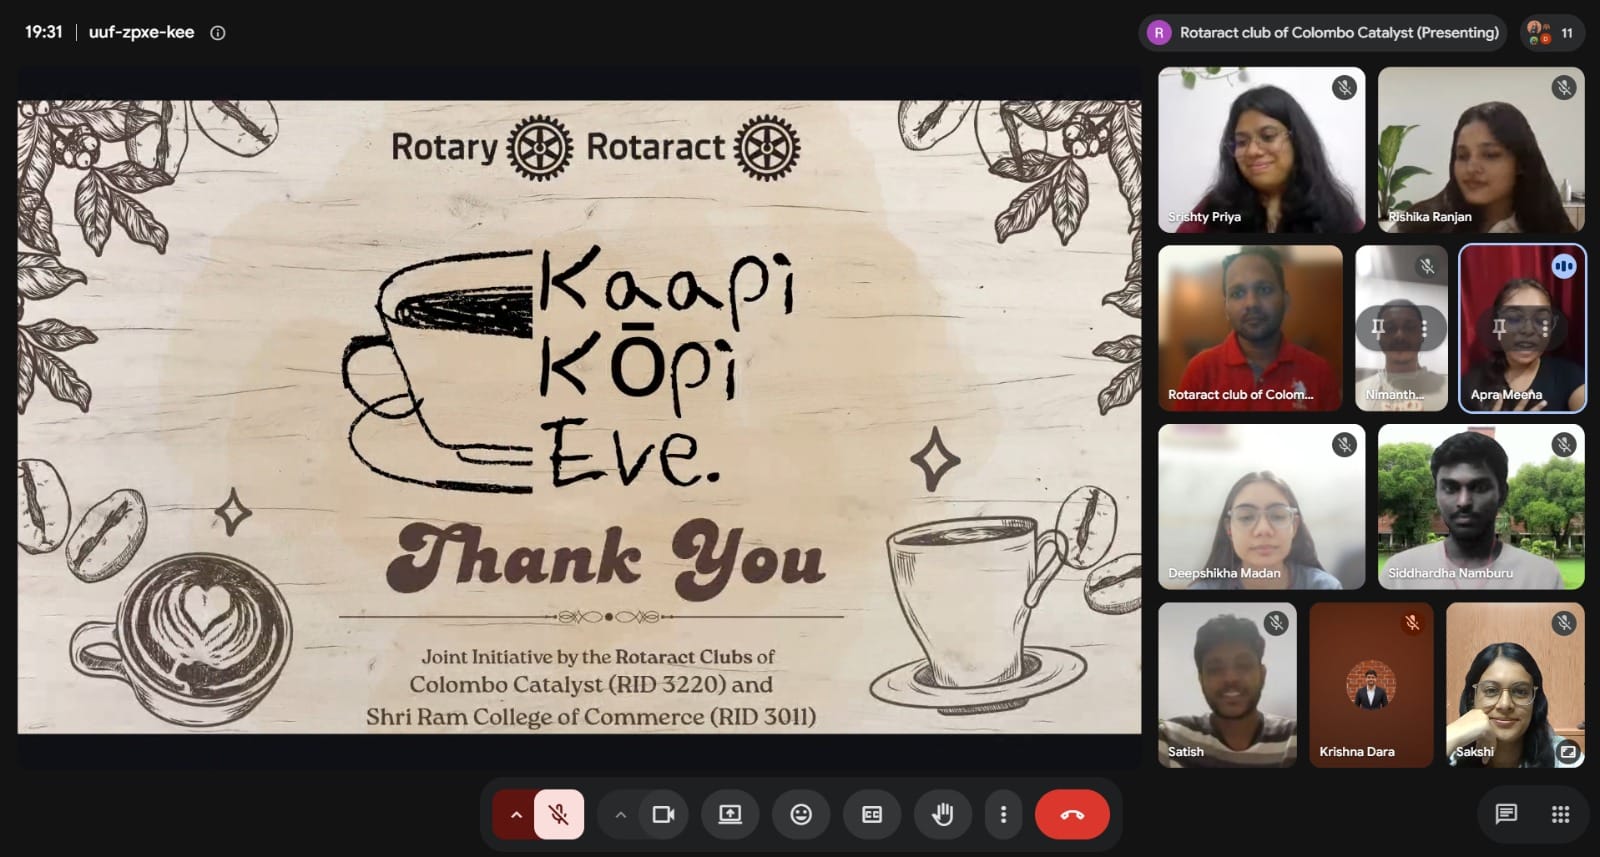Click the 19:31 meeting time

click(43, 32)
